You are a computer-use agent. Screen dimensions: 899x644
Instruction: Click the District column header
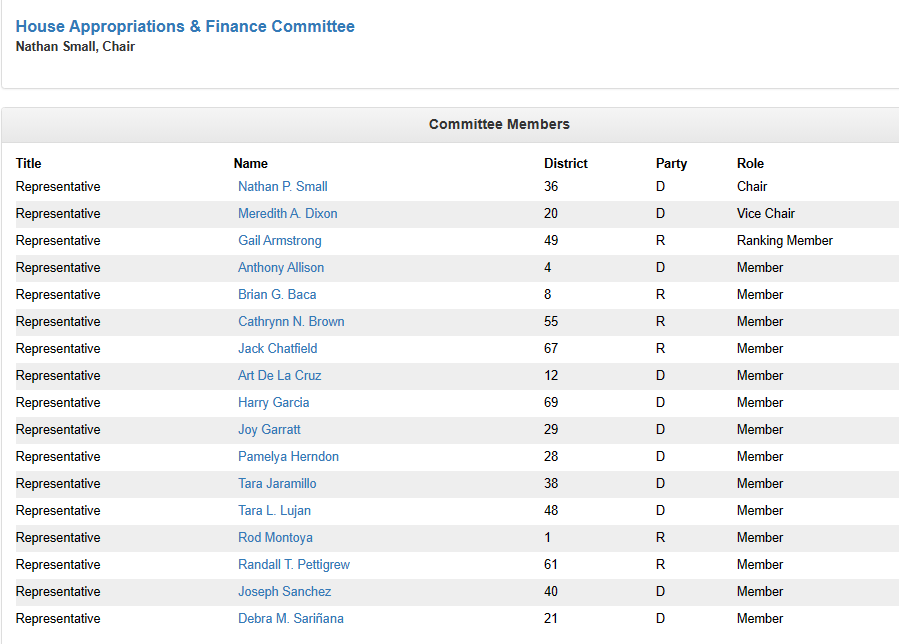click(x=565, y=164)
